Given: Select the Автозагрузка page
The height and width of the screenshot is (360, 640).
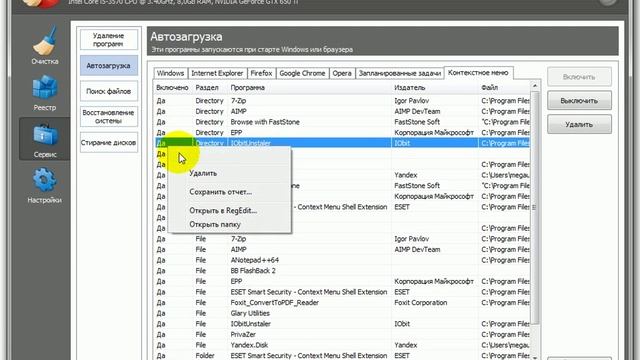Looking at the screenshot, I should point(109,66).
